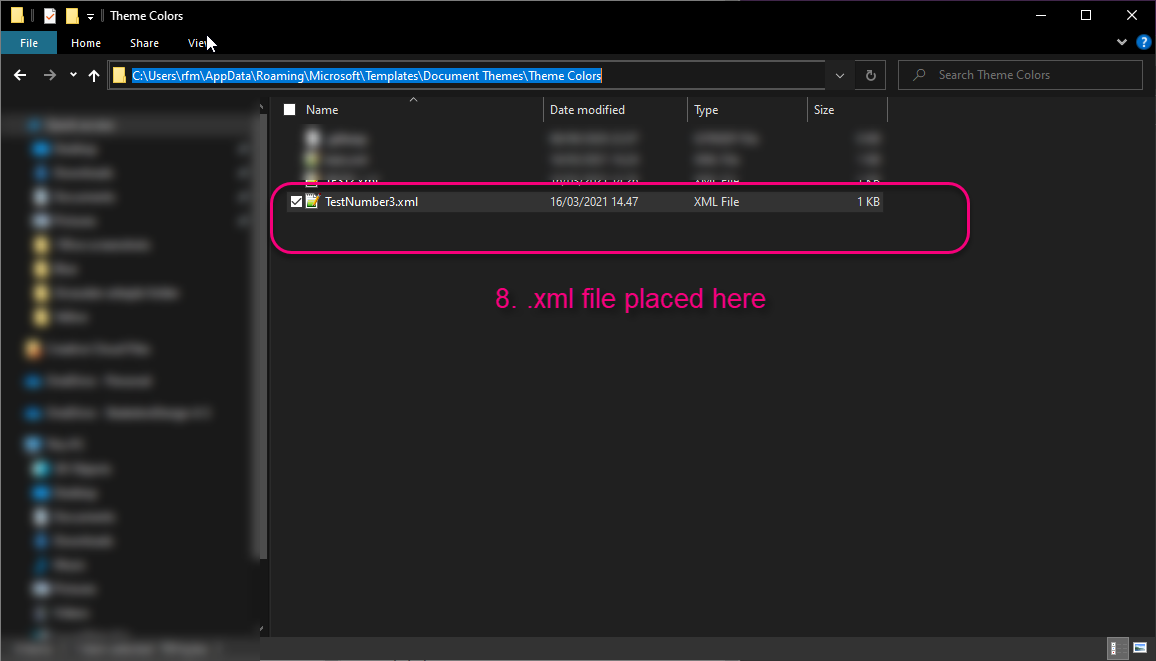This screenshot has height=661, width=1156.
Task: Click the Back navigation arrow
Action: coord(20,75)
